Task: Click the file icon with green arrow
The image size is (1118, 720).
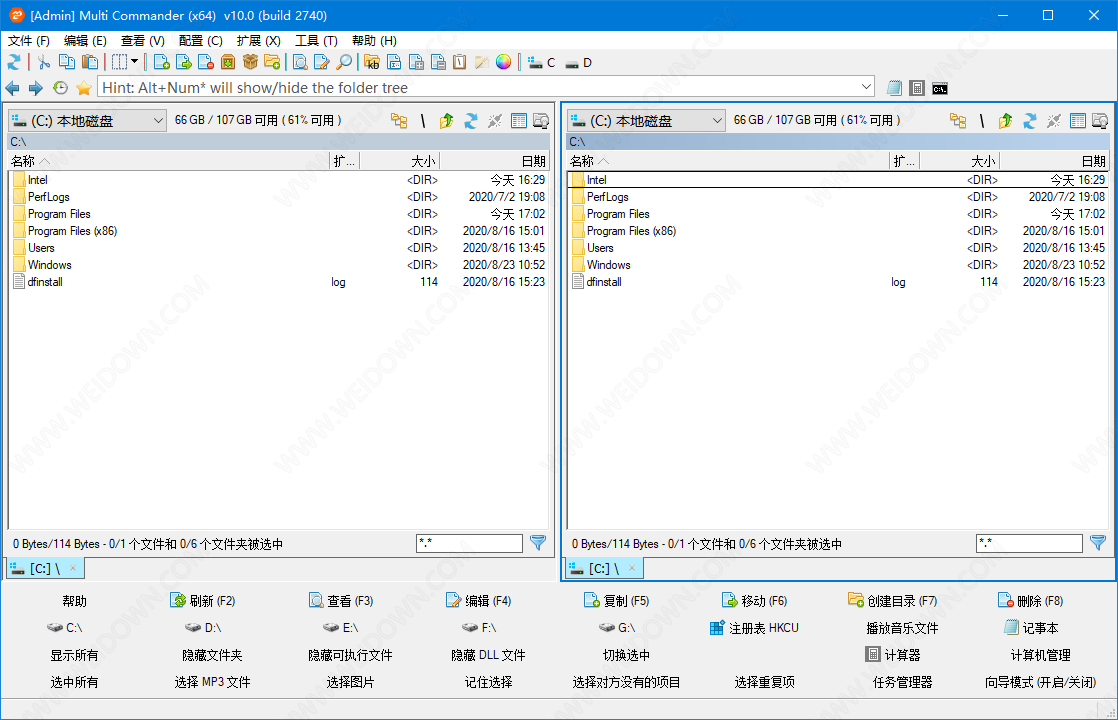Action: point(184,63)
